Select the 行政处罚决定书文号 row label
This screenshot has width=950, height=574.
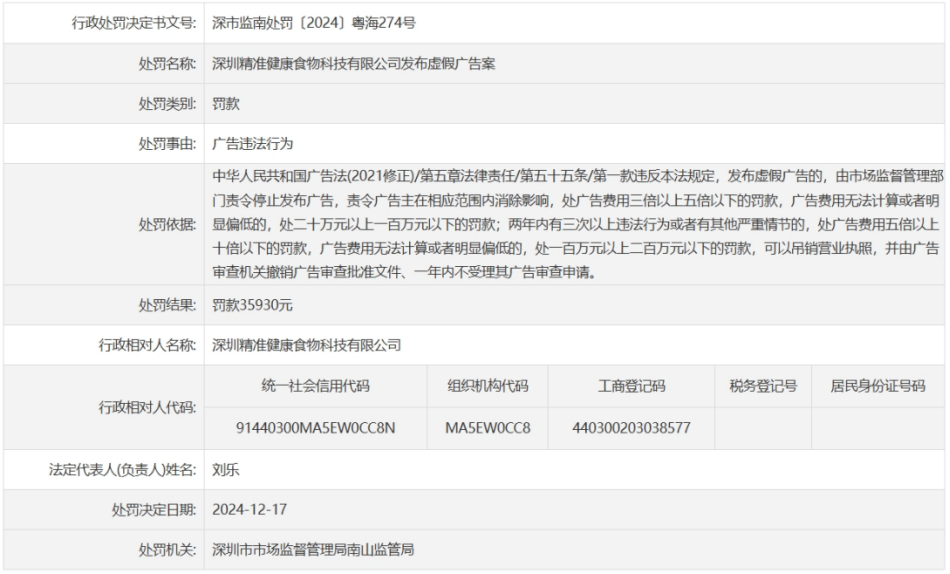click(134, 22)
